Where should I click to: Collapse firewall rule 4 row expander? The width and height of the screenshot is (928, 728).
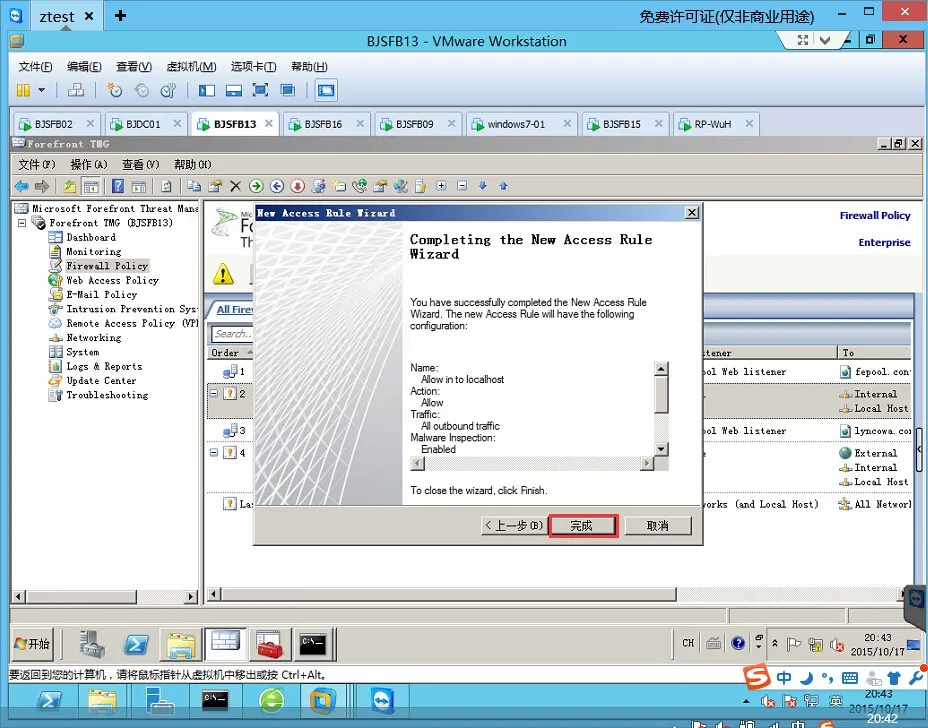[x=214, y=452]
